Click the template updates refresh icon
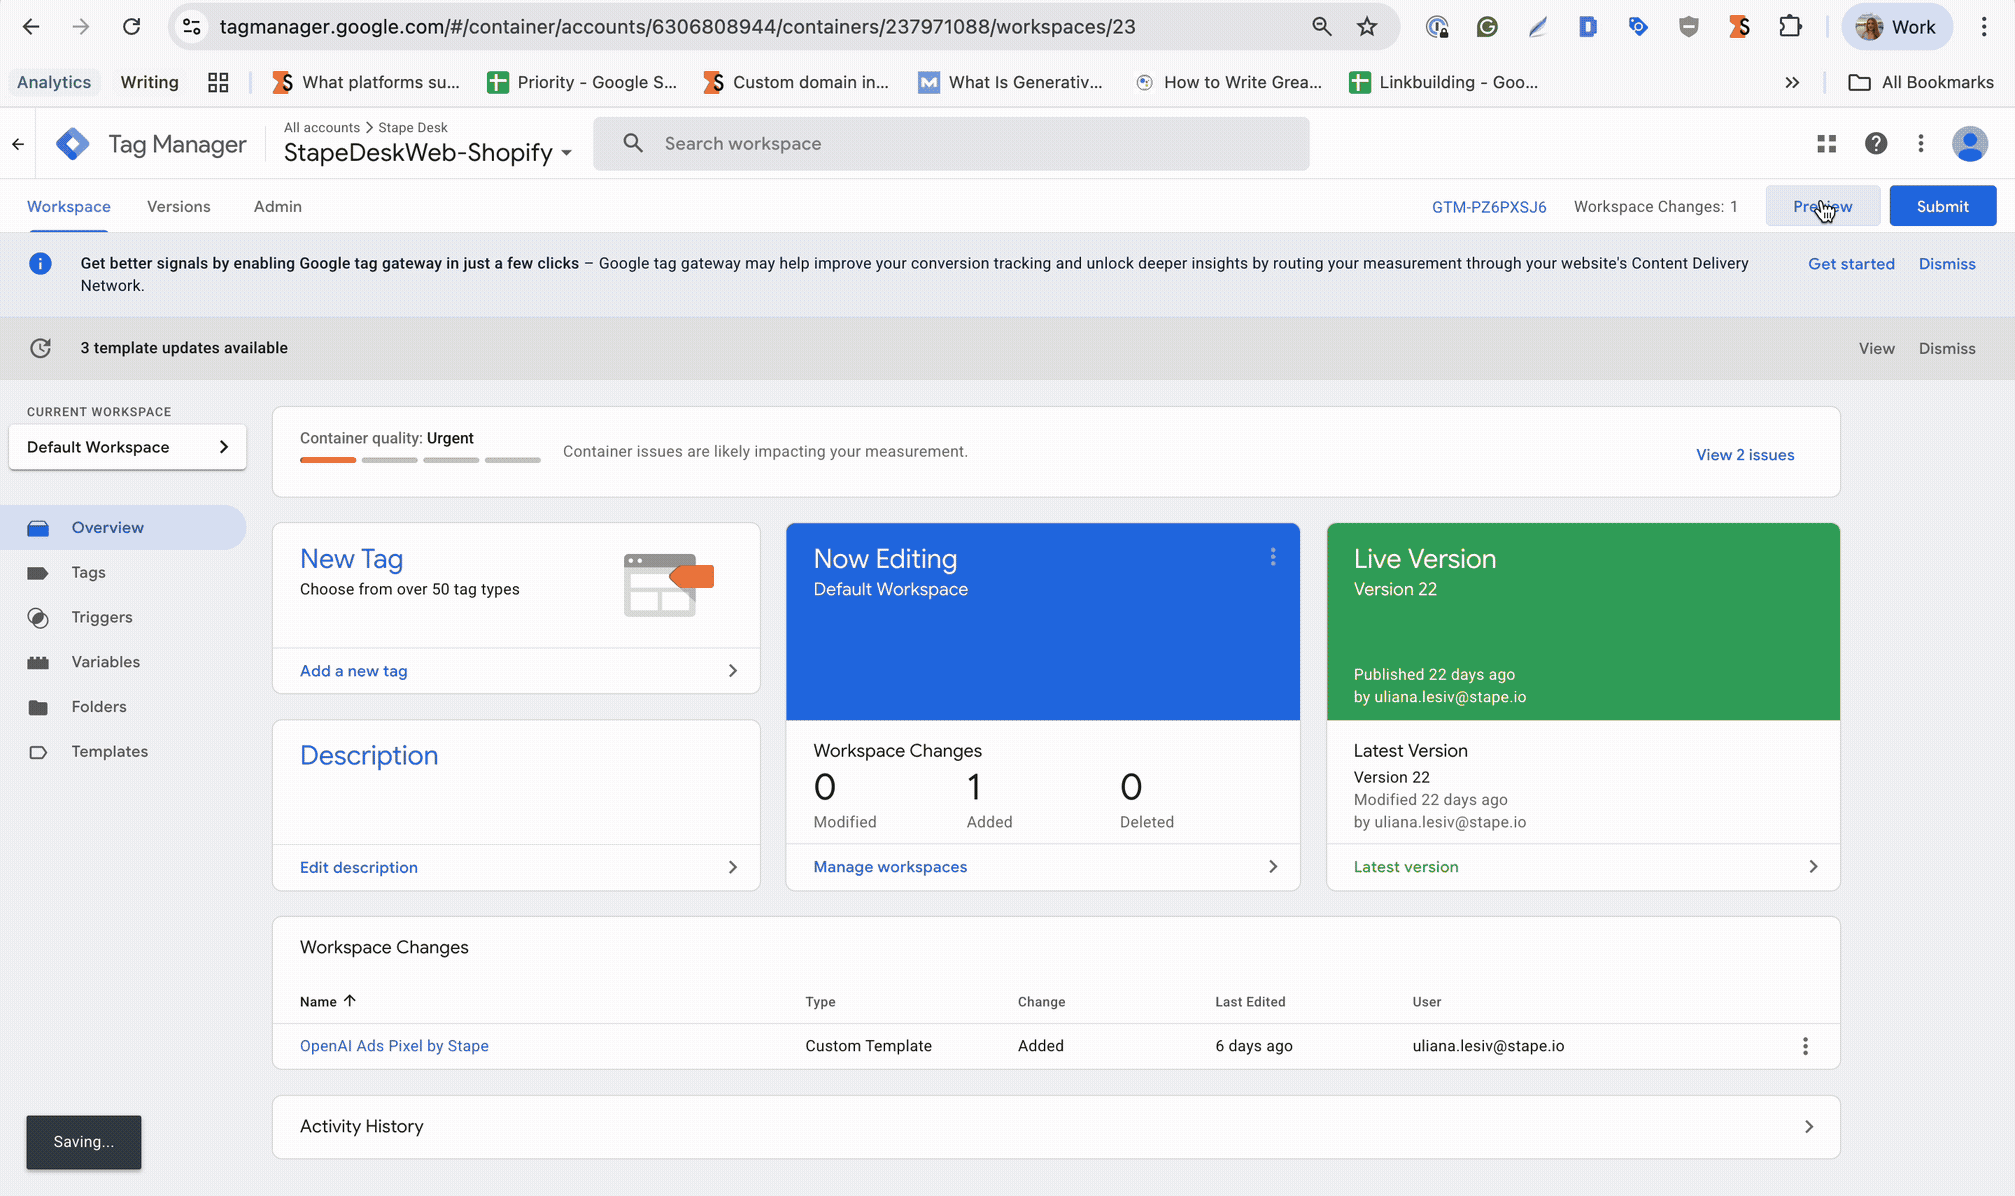The image size is (2015, 1196). (x=40, y=348)
